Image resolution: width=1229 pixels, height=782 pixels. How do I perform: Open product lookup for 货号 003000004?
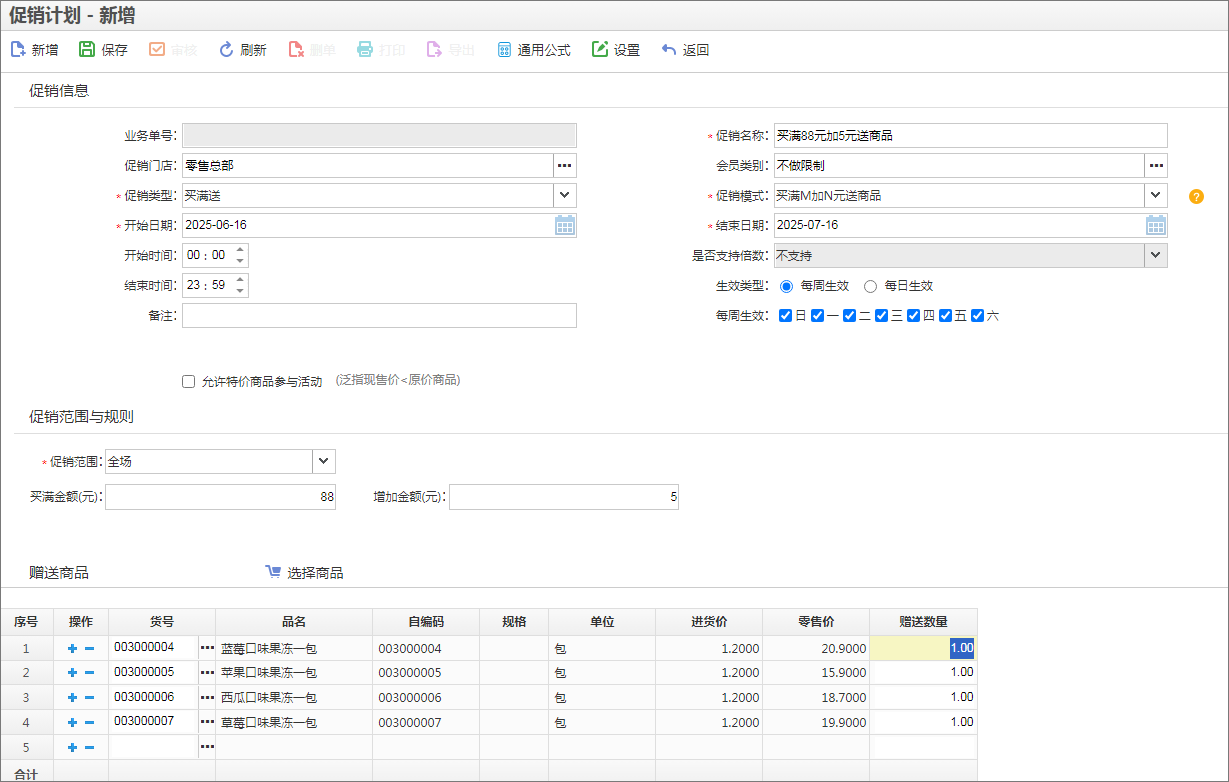coord(207,648)
